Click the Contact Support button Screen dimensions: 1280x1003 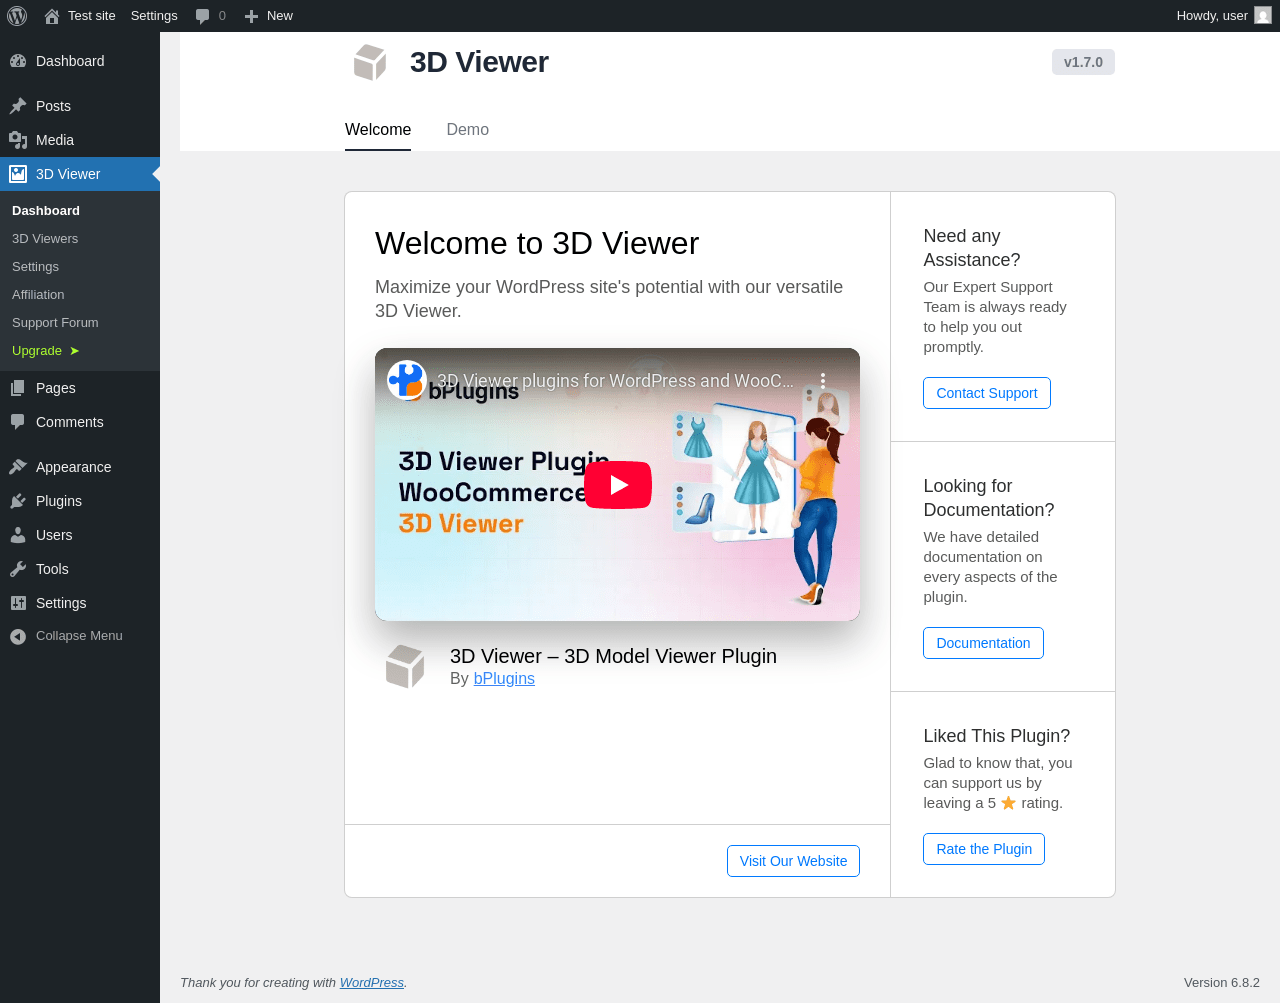tap(987, 393)
